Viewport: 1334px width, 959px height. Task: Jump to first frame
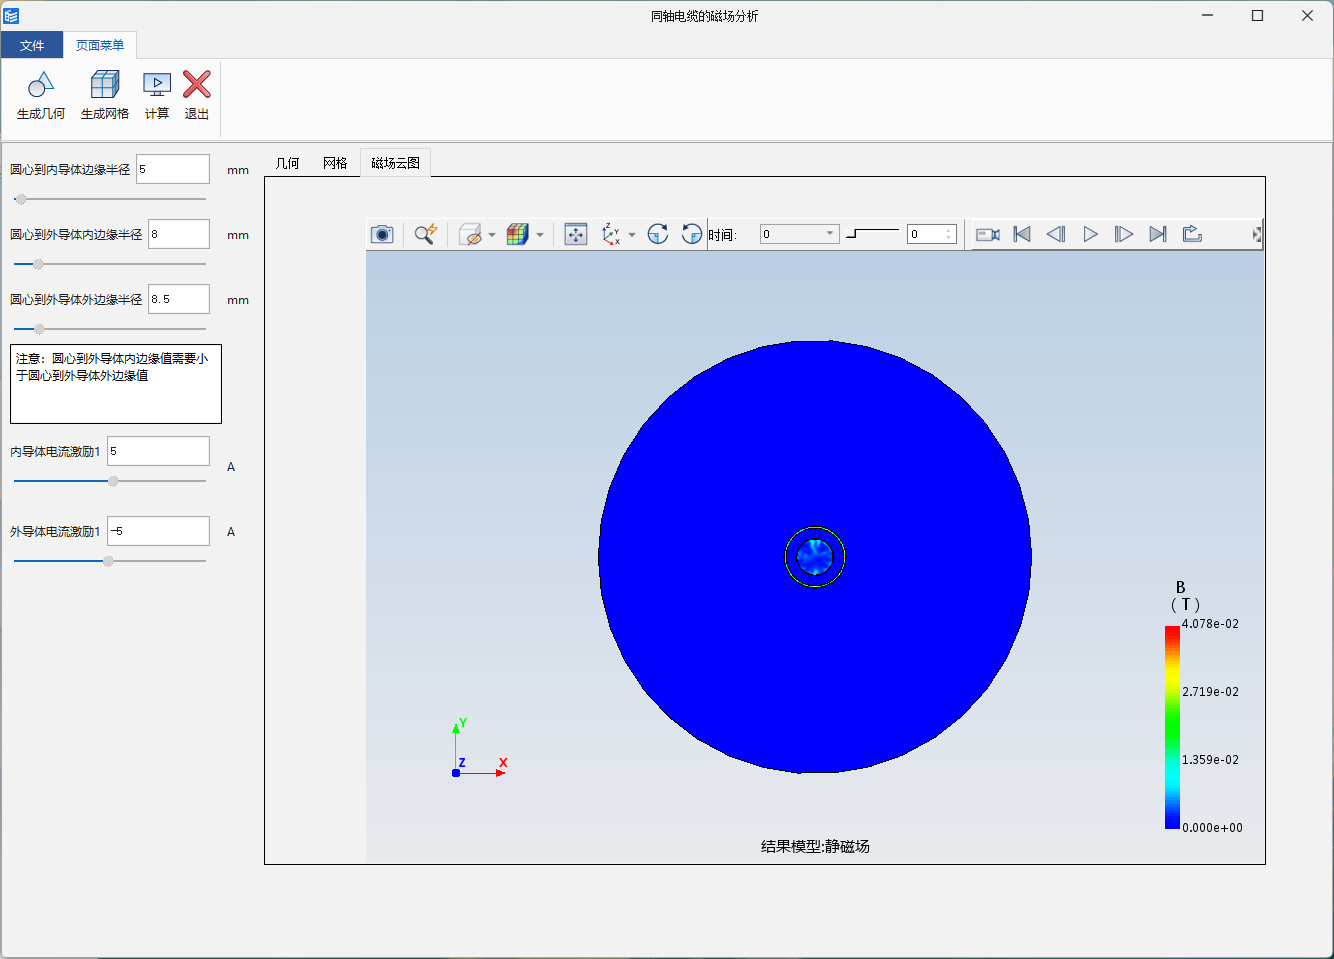[x=1022, y=234]
